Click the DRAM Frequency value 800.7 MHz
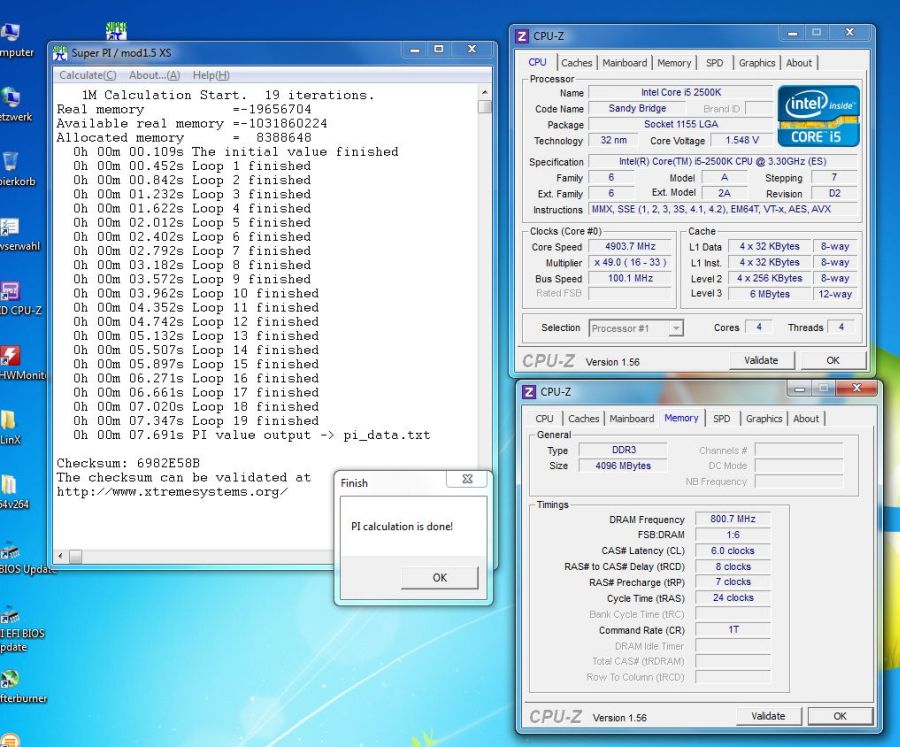This screenshot has width=900, height=747. coord(732,519)
